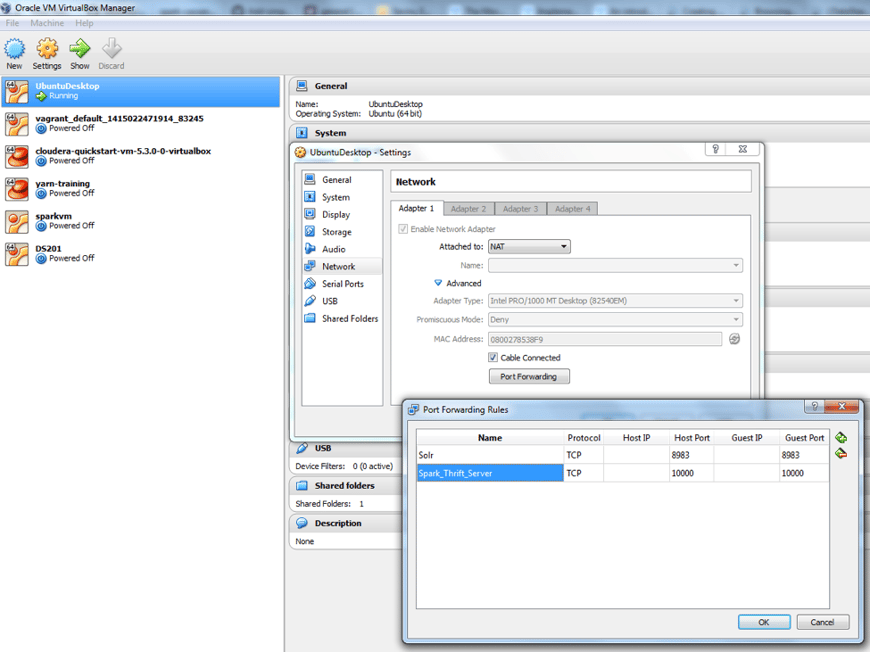The height and width of the screenshot is (652, 870).
Task: Click the help button in Settings dialog
Action: coord(716,149)
